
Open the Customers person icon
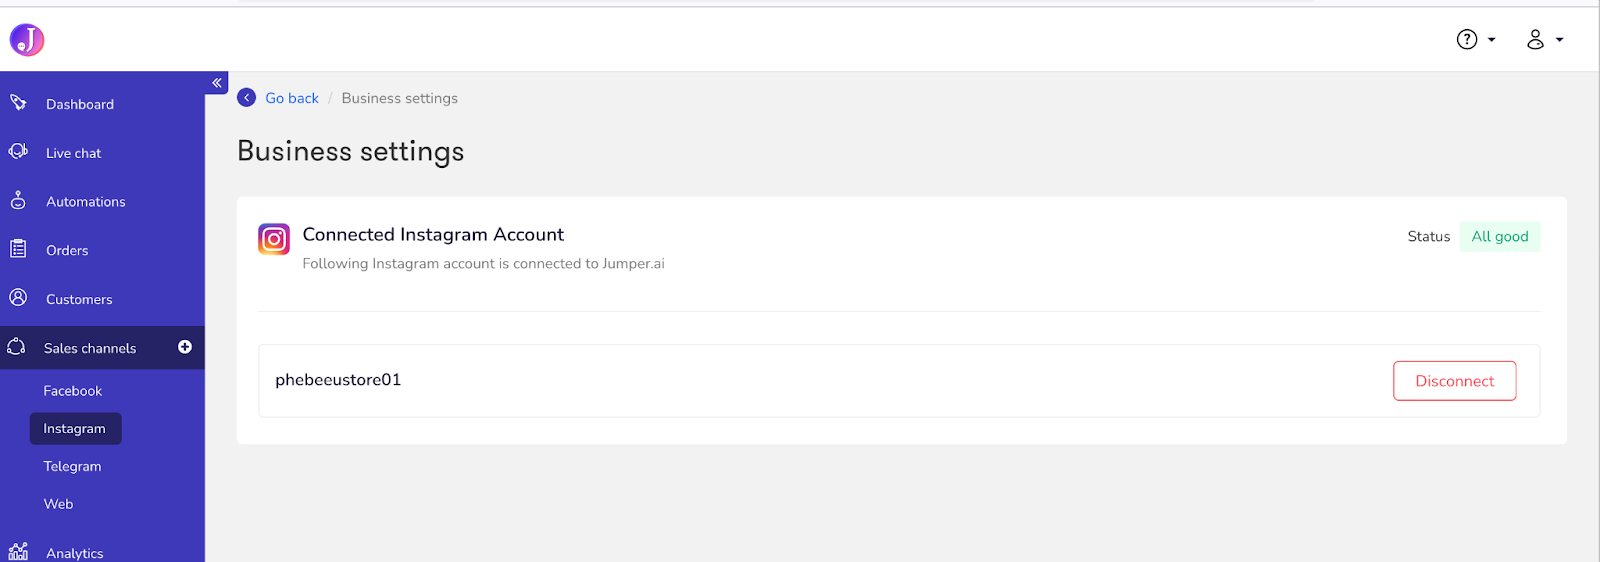tap(18, 297)
